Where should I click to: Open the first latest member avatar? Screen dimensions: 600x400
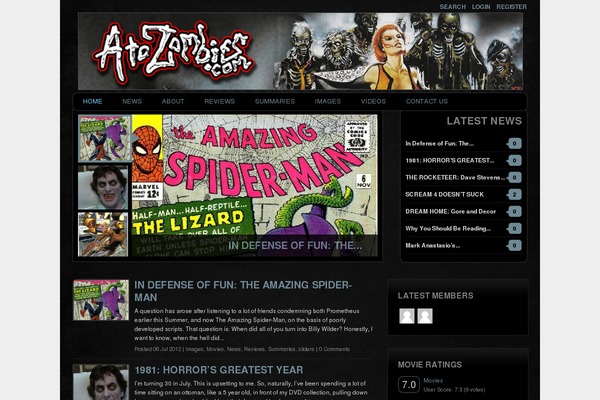407,316
